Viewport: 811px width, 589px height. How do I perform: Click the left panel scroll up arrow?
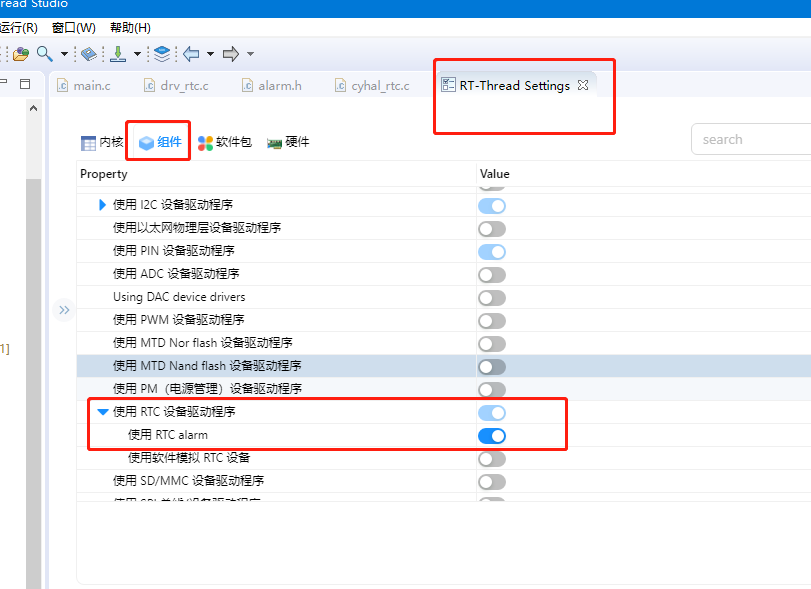pyautogui.click(x=34, y=108)
